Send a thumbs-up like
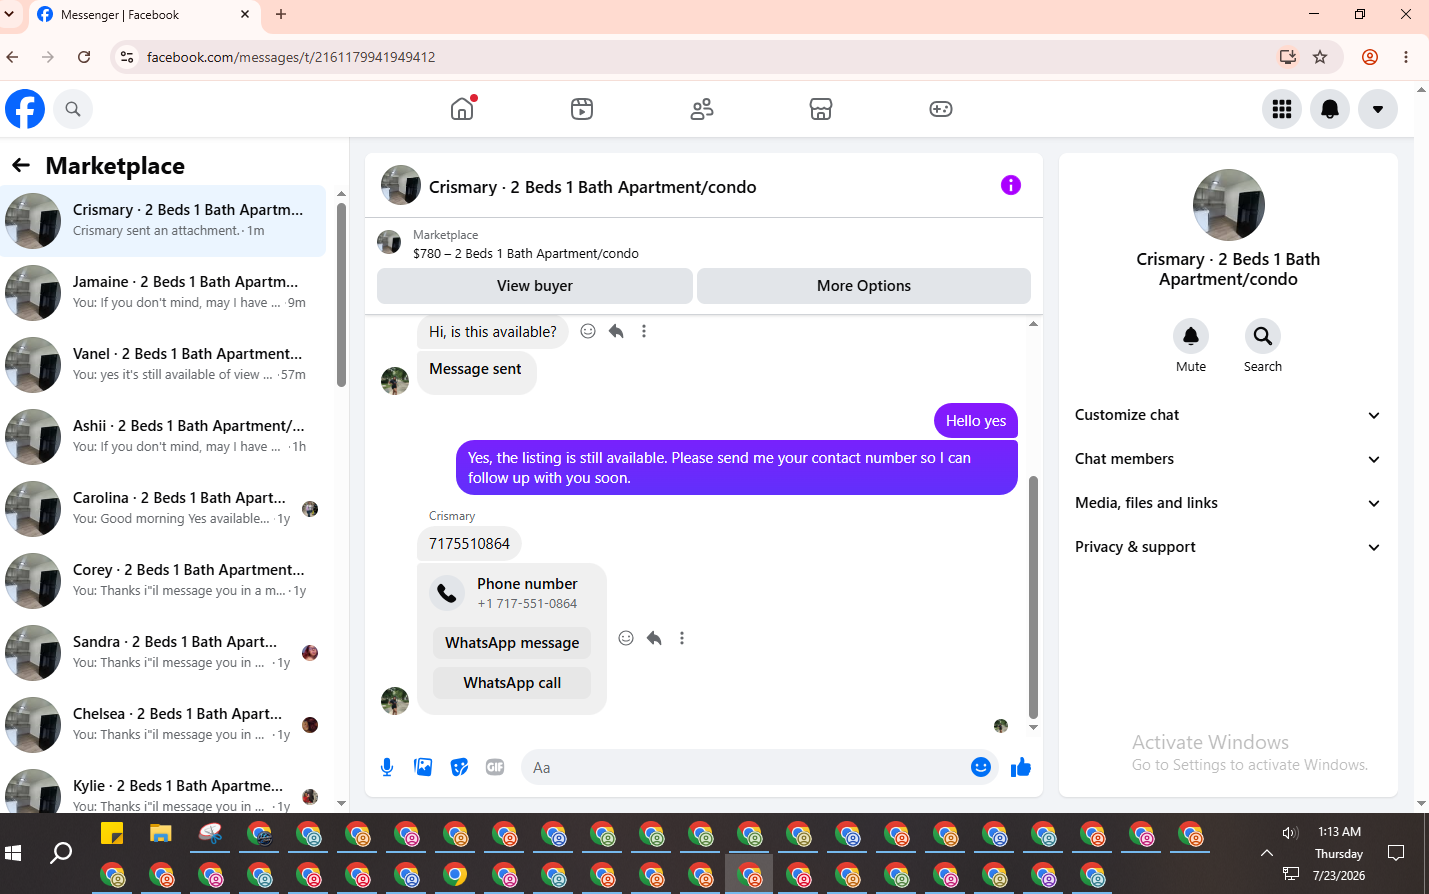 1021,767
